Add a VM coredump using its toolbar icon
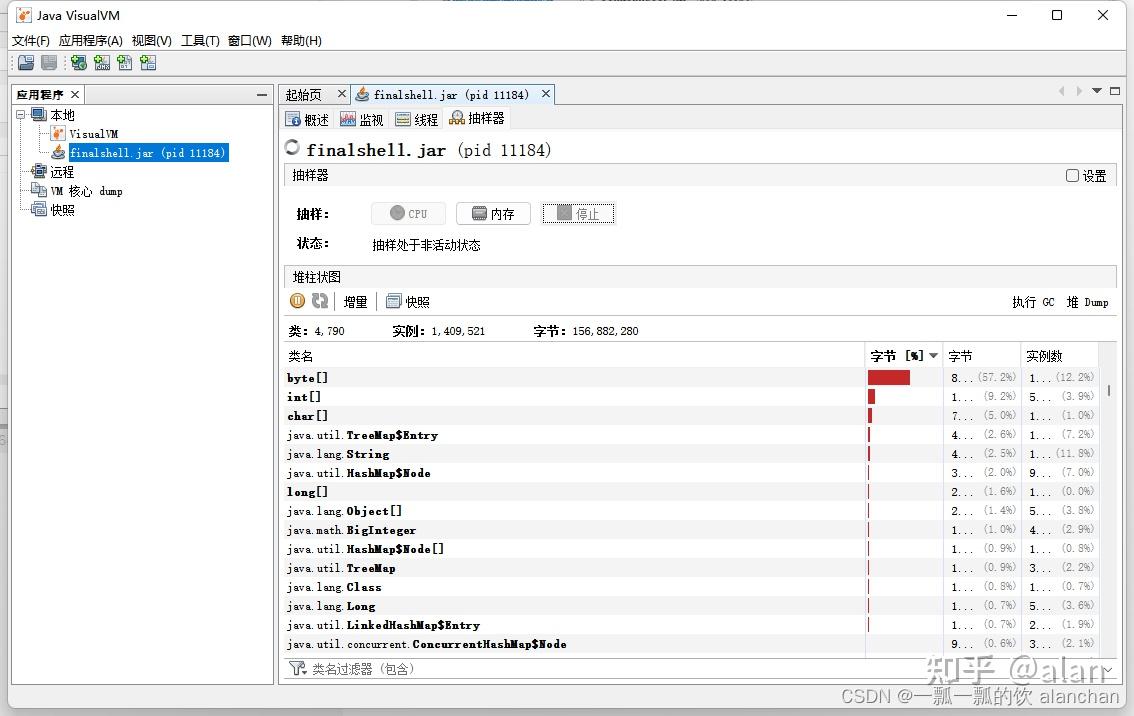This screenshot has width=1134, height=716. [124, 63]
